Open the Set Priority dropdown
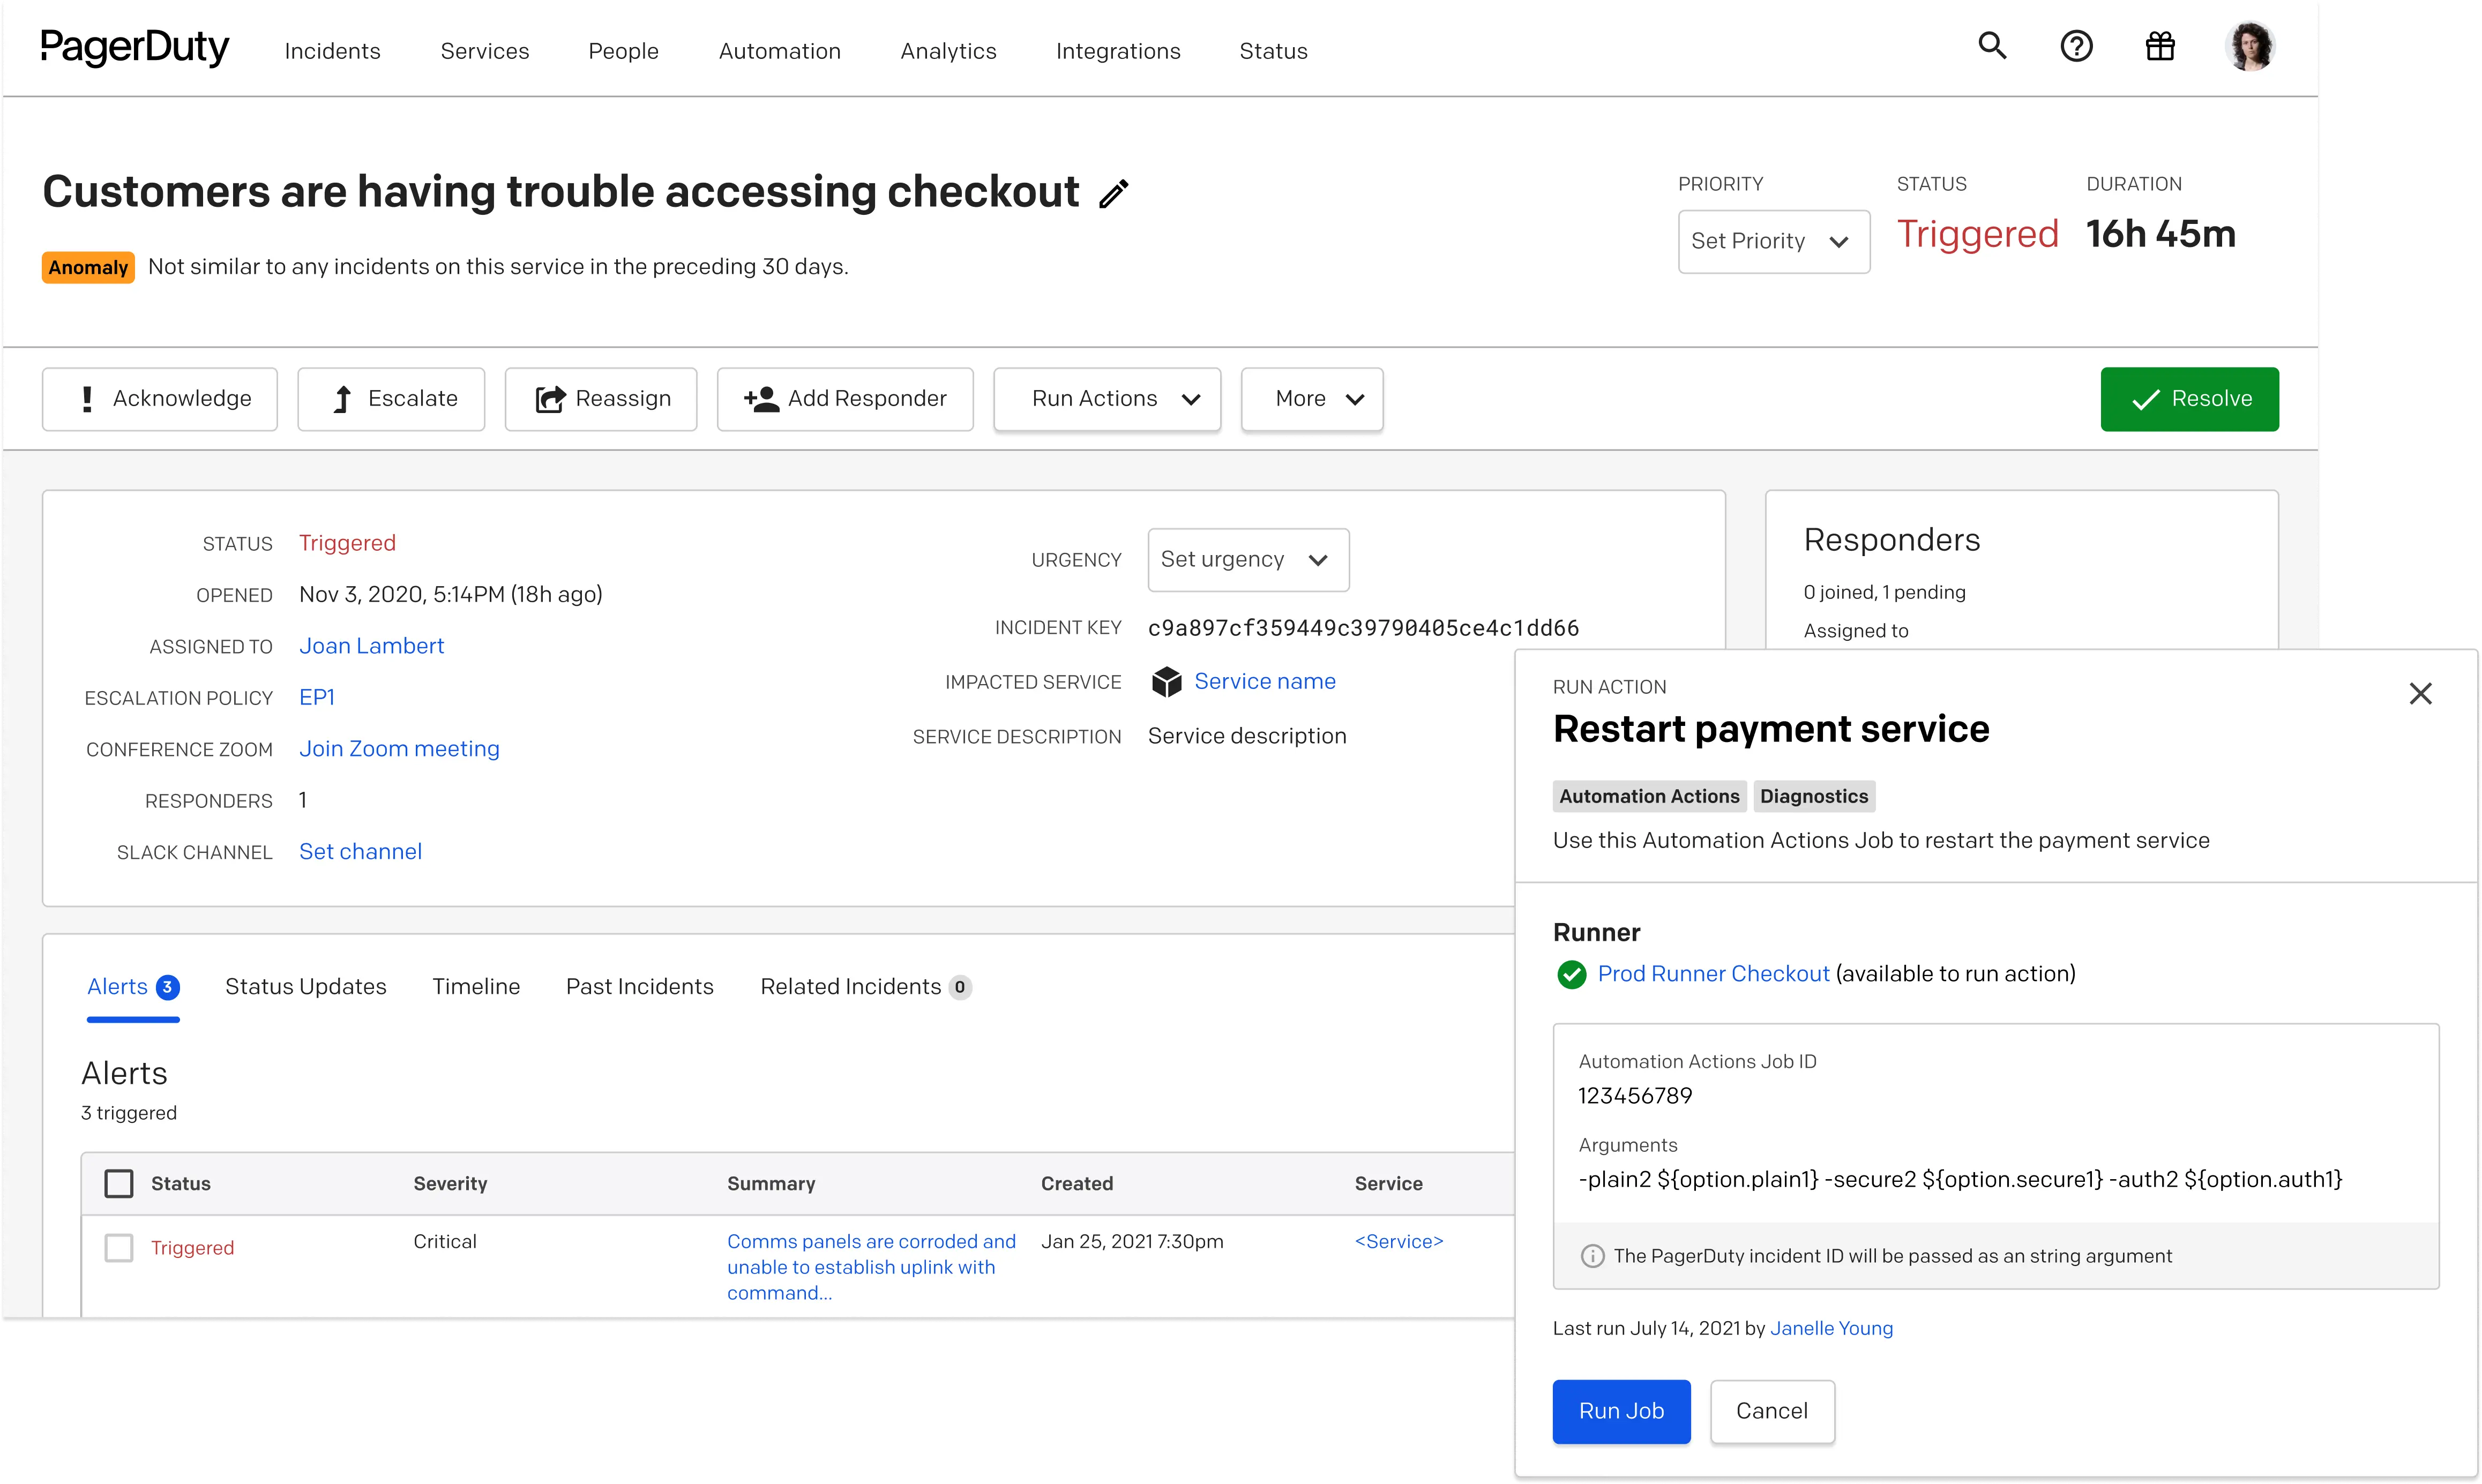This screenshot has height=1484, width=2482. coord(1773,241)
